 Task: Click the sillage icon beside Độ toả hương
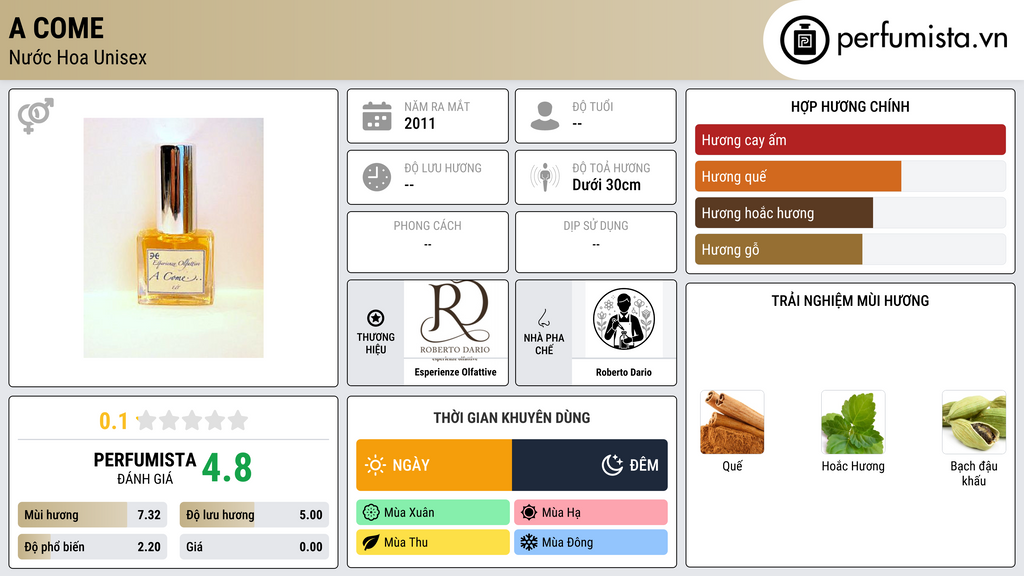click(545, 177)
